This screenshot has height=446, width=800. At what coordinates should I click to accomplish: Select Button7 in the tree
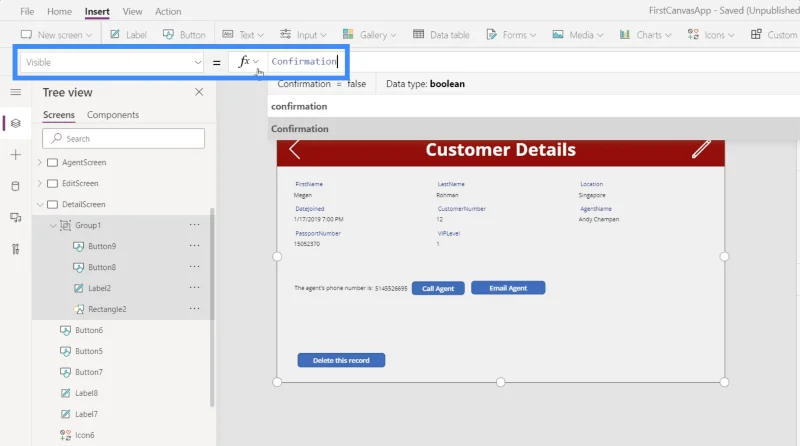pos(89,372)
